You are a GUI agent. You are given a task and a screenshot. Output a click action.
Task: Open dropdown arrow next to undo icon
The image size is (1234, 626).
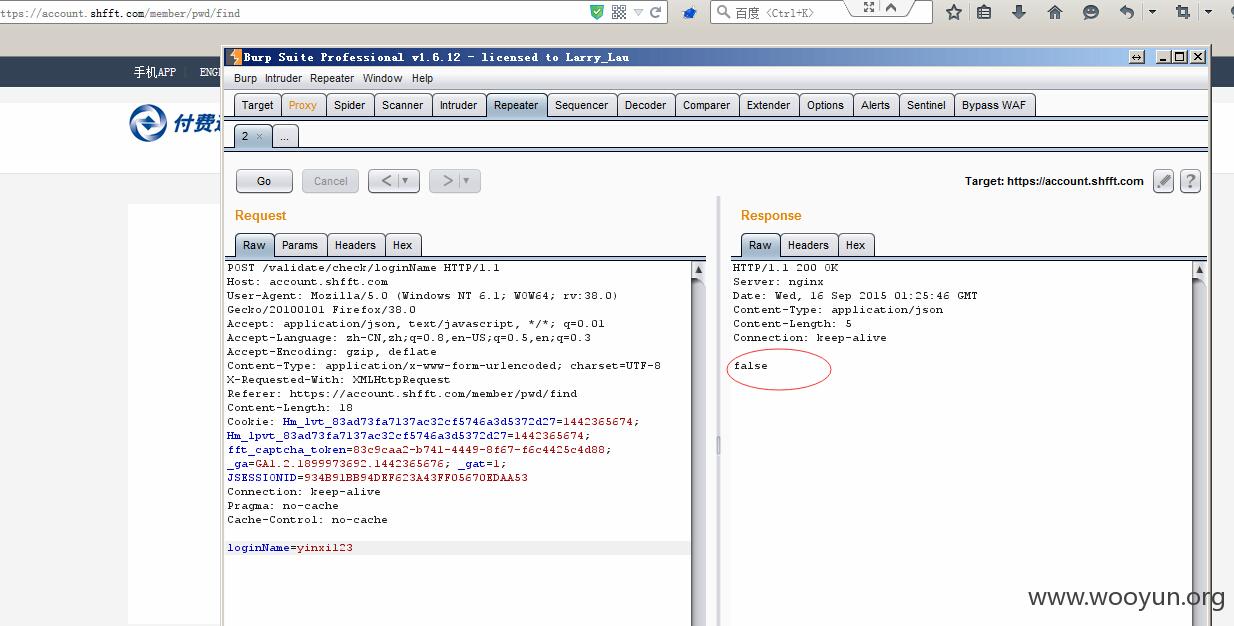tap(1152, 12)
